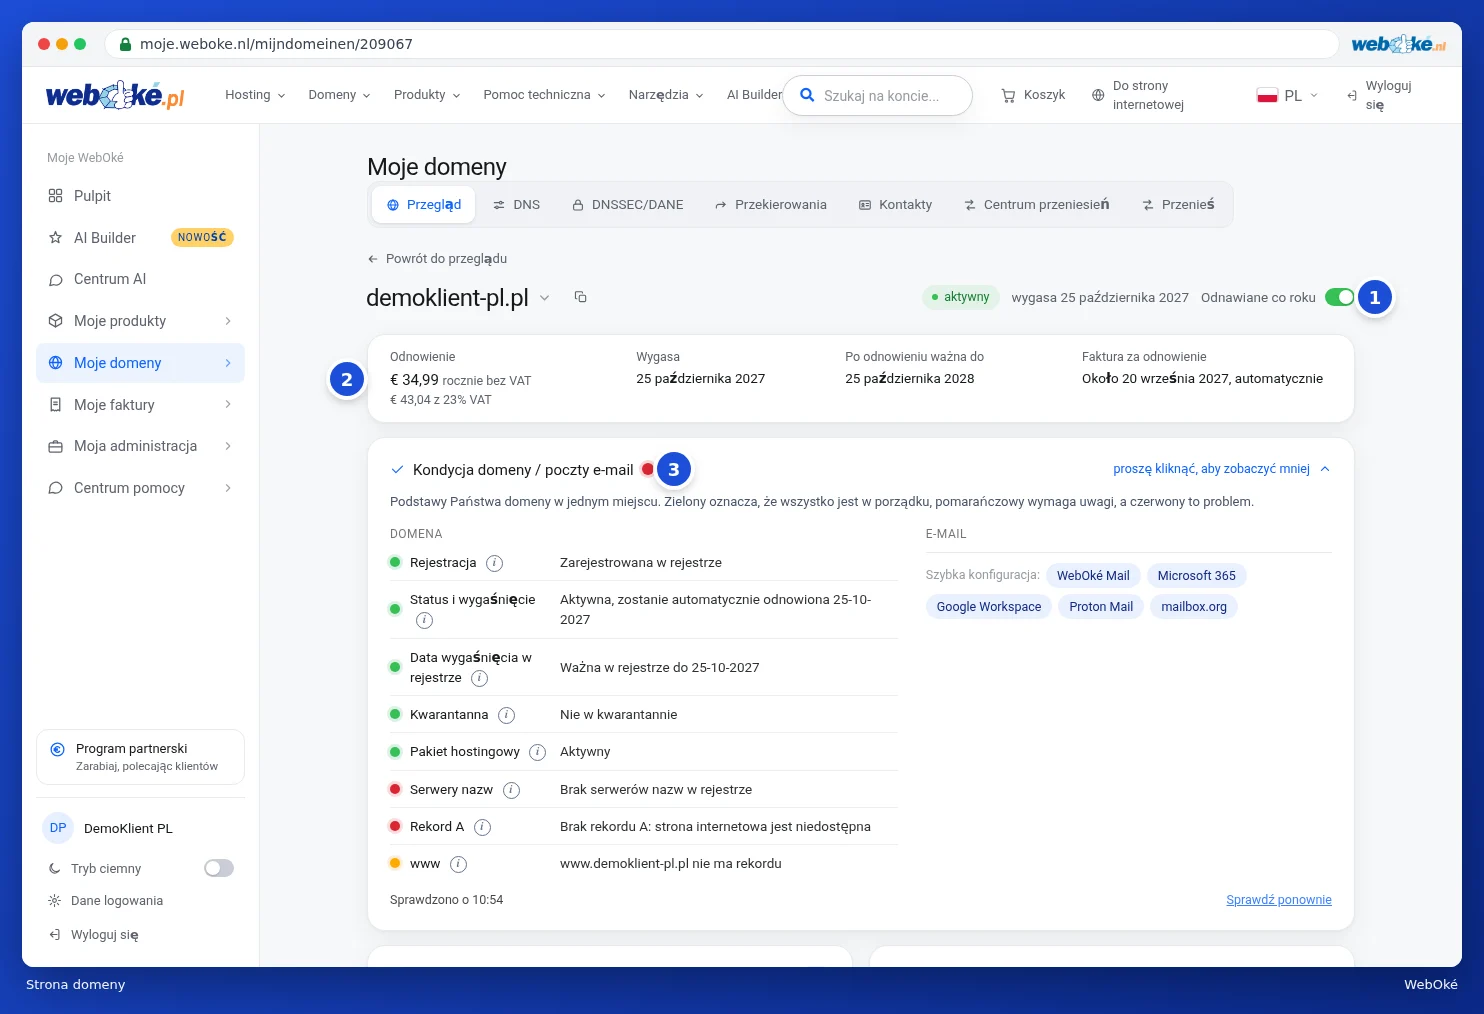1484x1014 pixels.
Task: Click info icon next to Kwarantanna
Action: [x=506, y=715]
